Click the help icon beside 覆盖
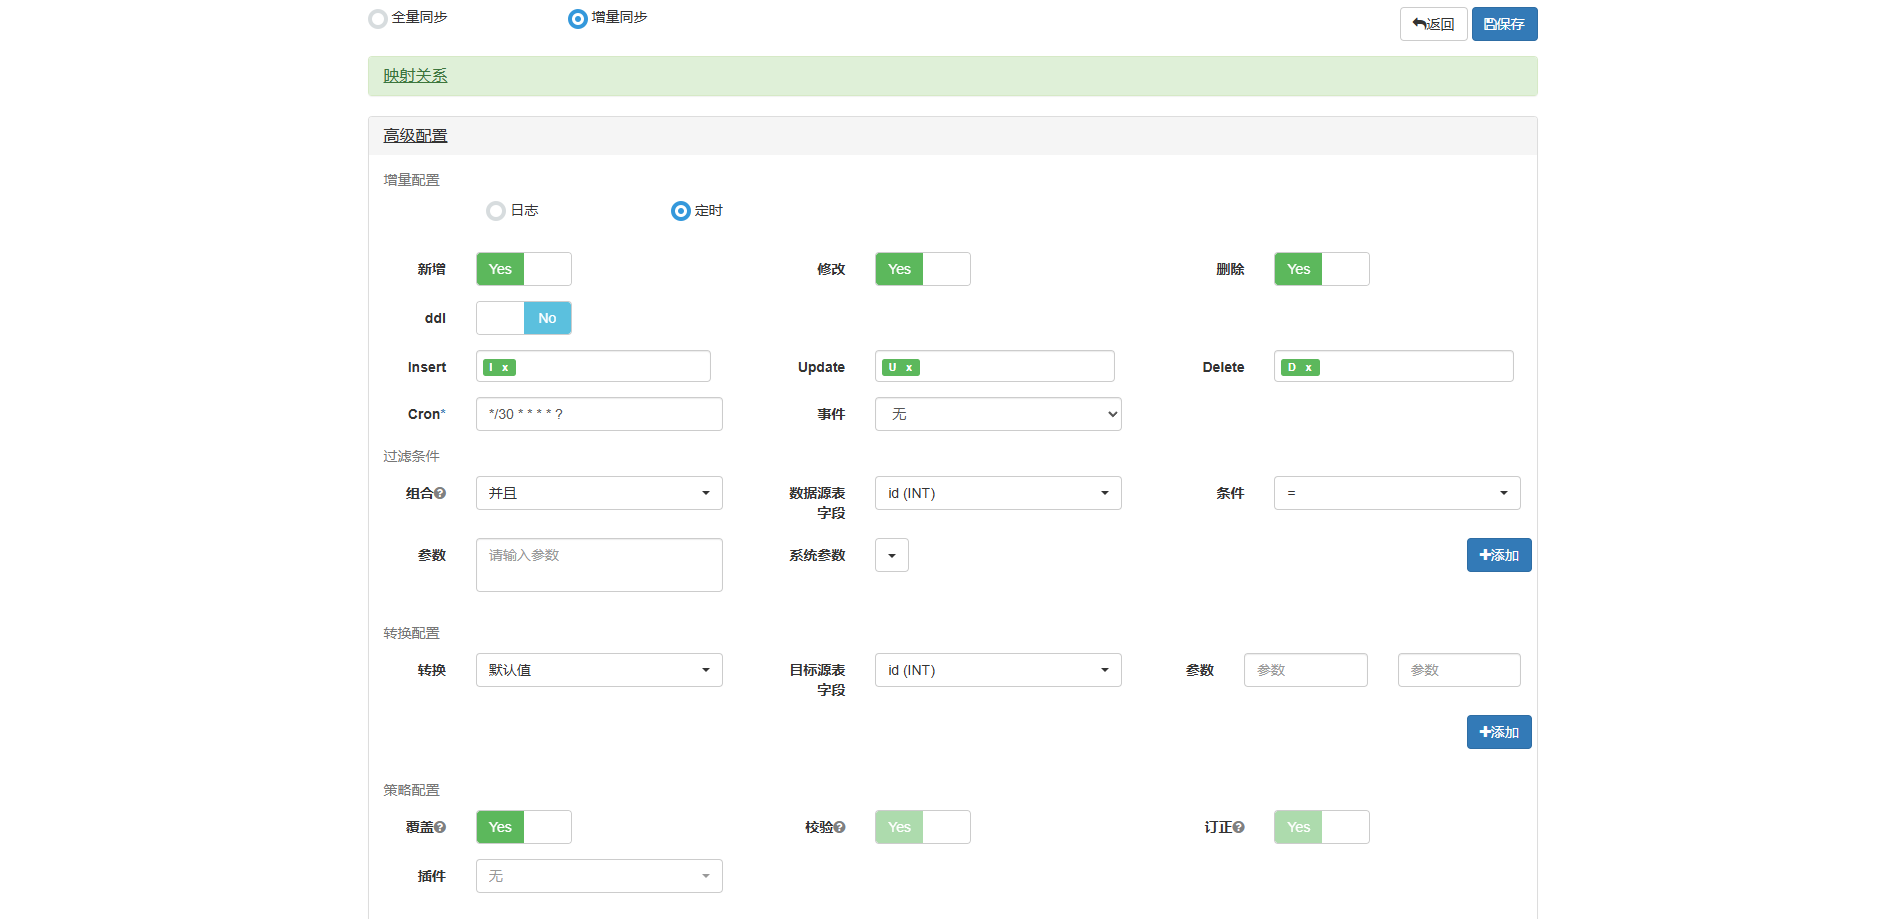1904x919 pixels. tap(440, 827)
